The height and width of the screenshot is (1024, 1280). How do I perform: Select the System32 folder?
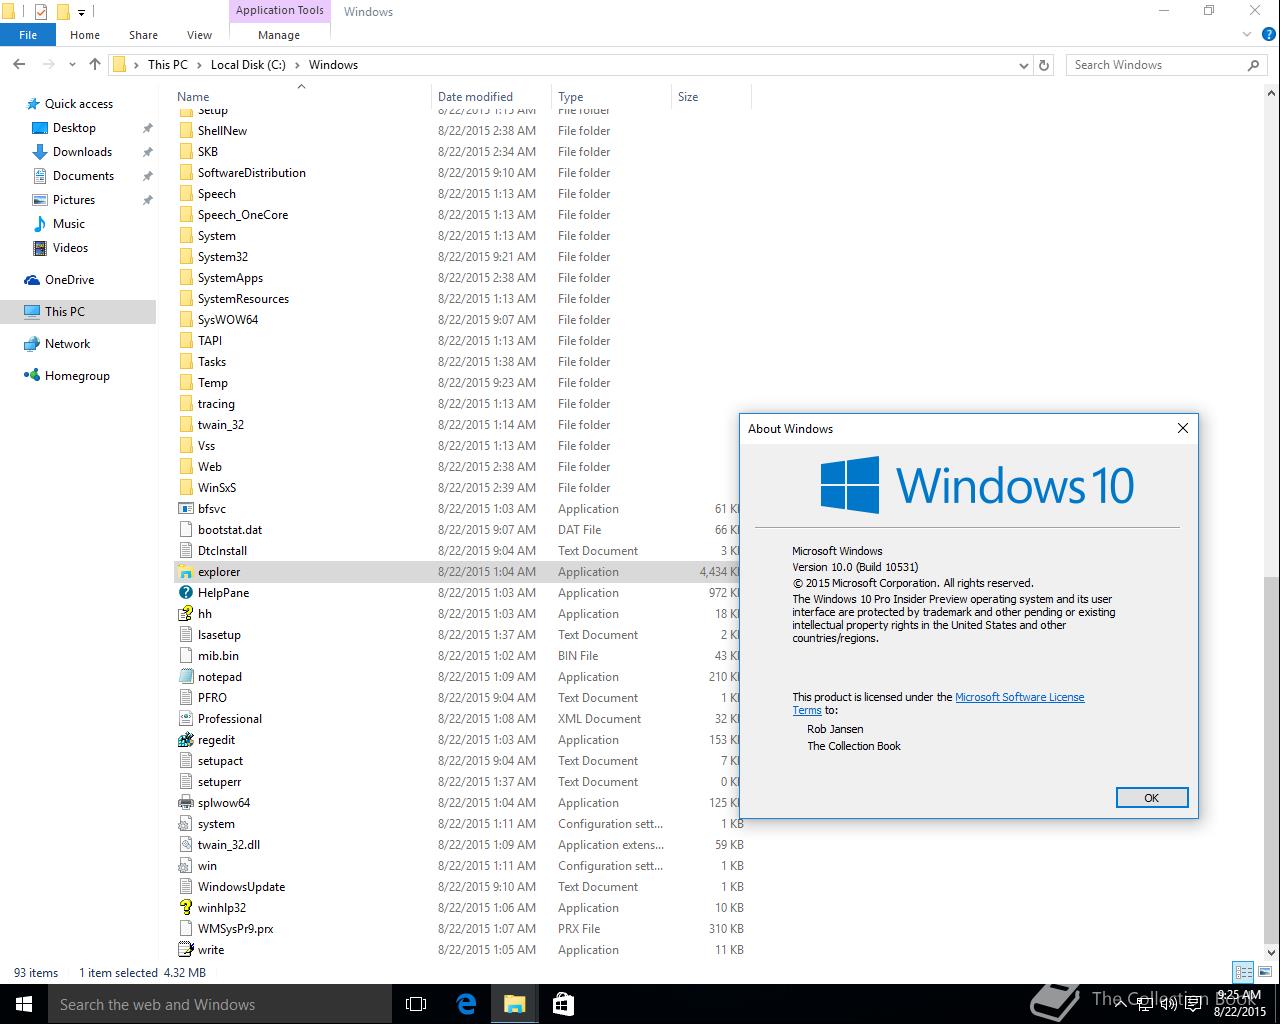pos(223,257)
